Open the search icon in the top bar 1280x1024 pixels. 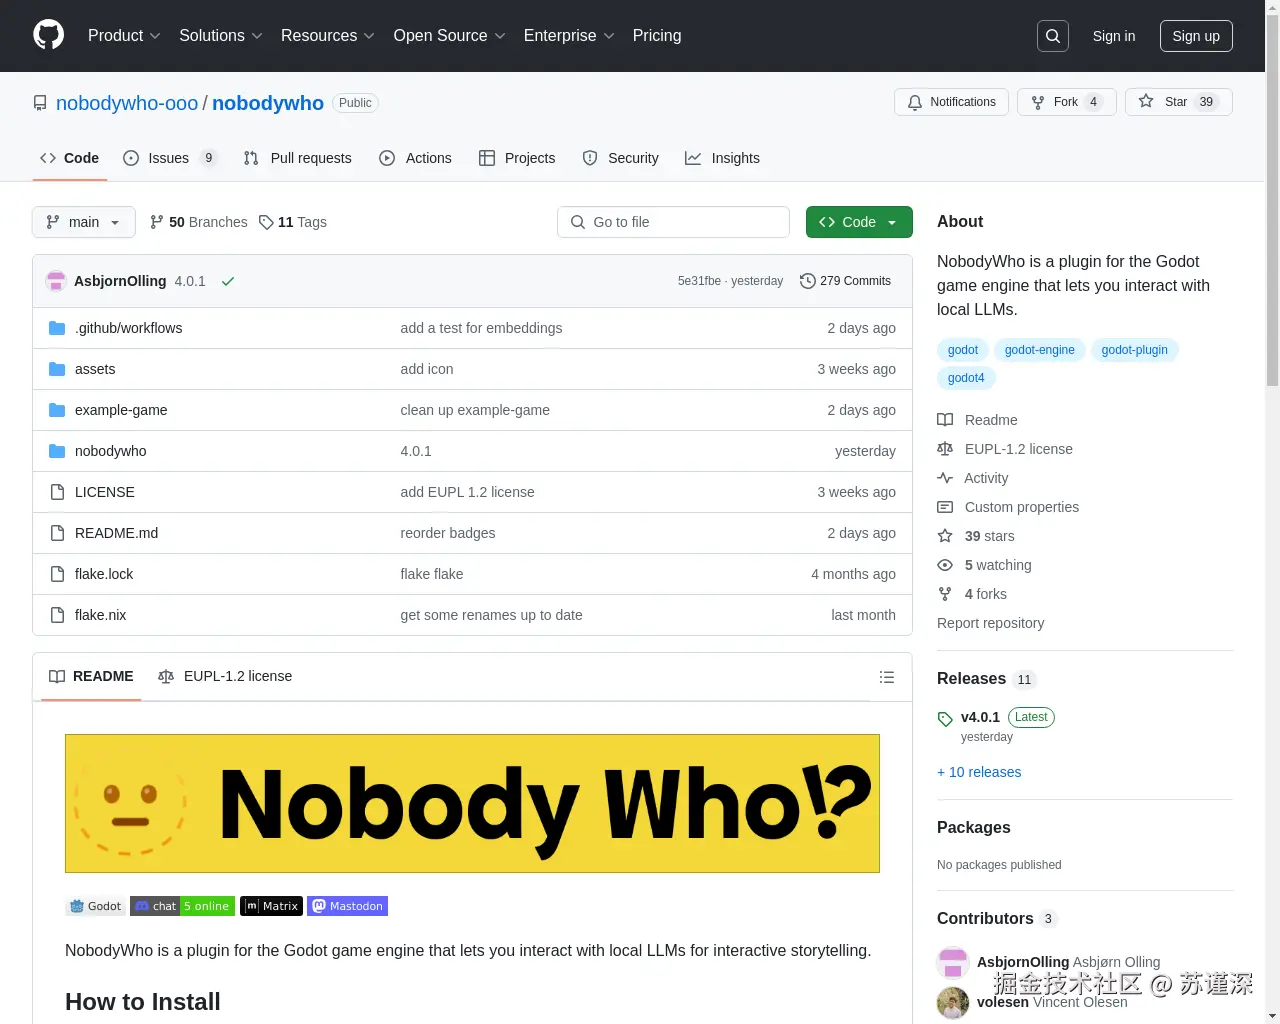point(1052,35)
